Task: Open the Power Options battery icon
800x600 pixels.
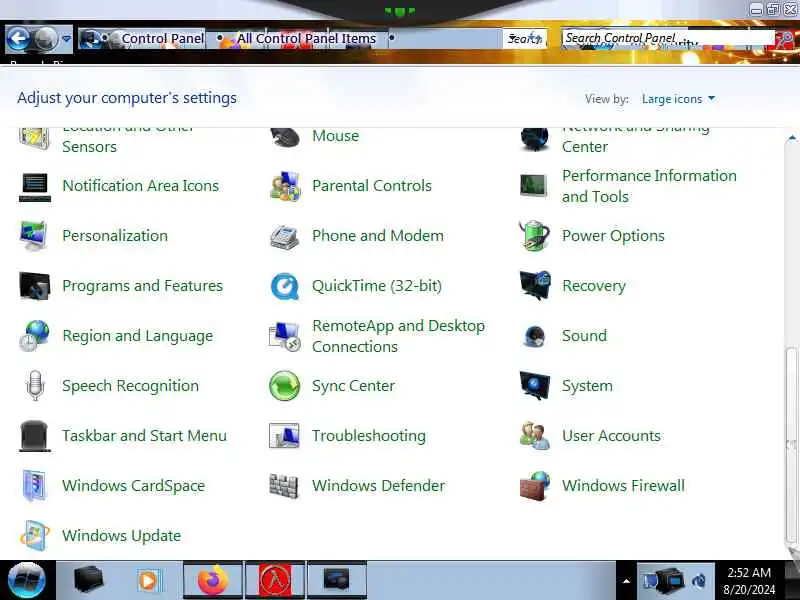Action: point(534,236)
